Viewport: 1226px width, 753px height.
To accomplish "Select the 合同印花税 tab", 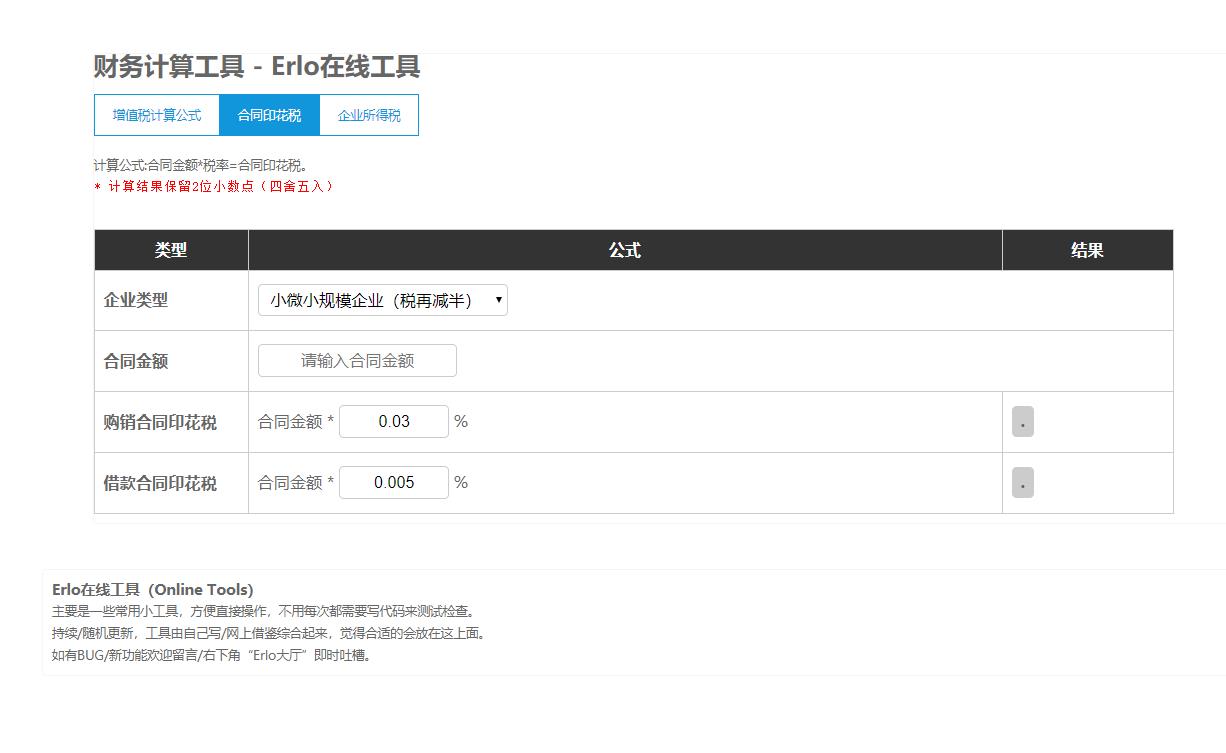I will [269, 115].
